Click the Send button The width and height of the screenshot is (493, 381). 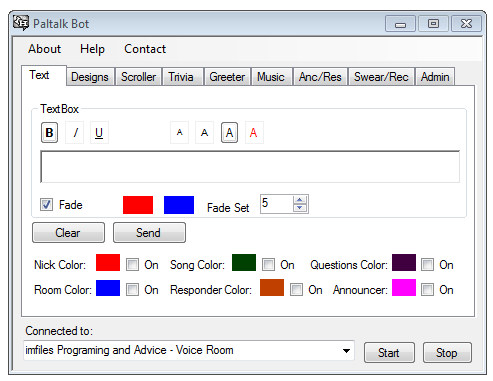click(149, 233)
